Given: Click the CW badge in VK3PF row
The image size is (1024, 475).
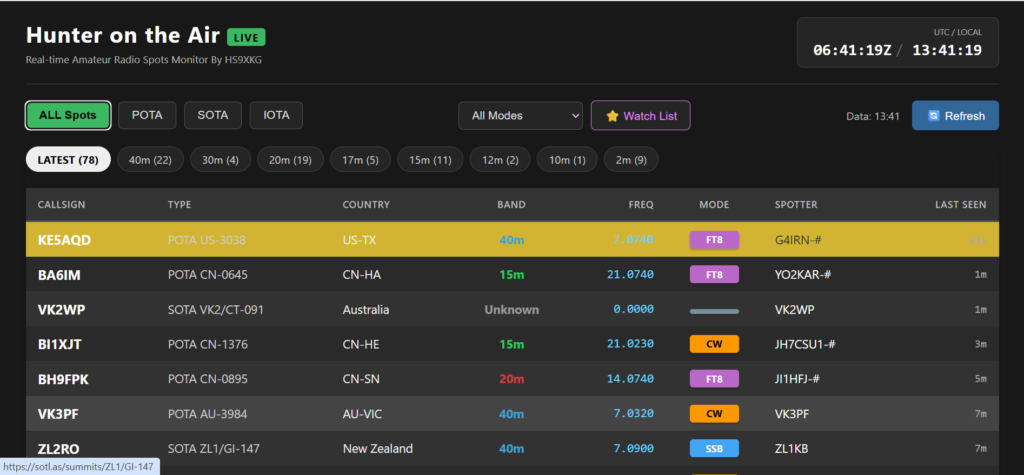Looking at the screenshot, I should coord(714,413).
